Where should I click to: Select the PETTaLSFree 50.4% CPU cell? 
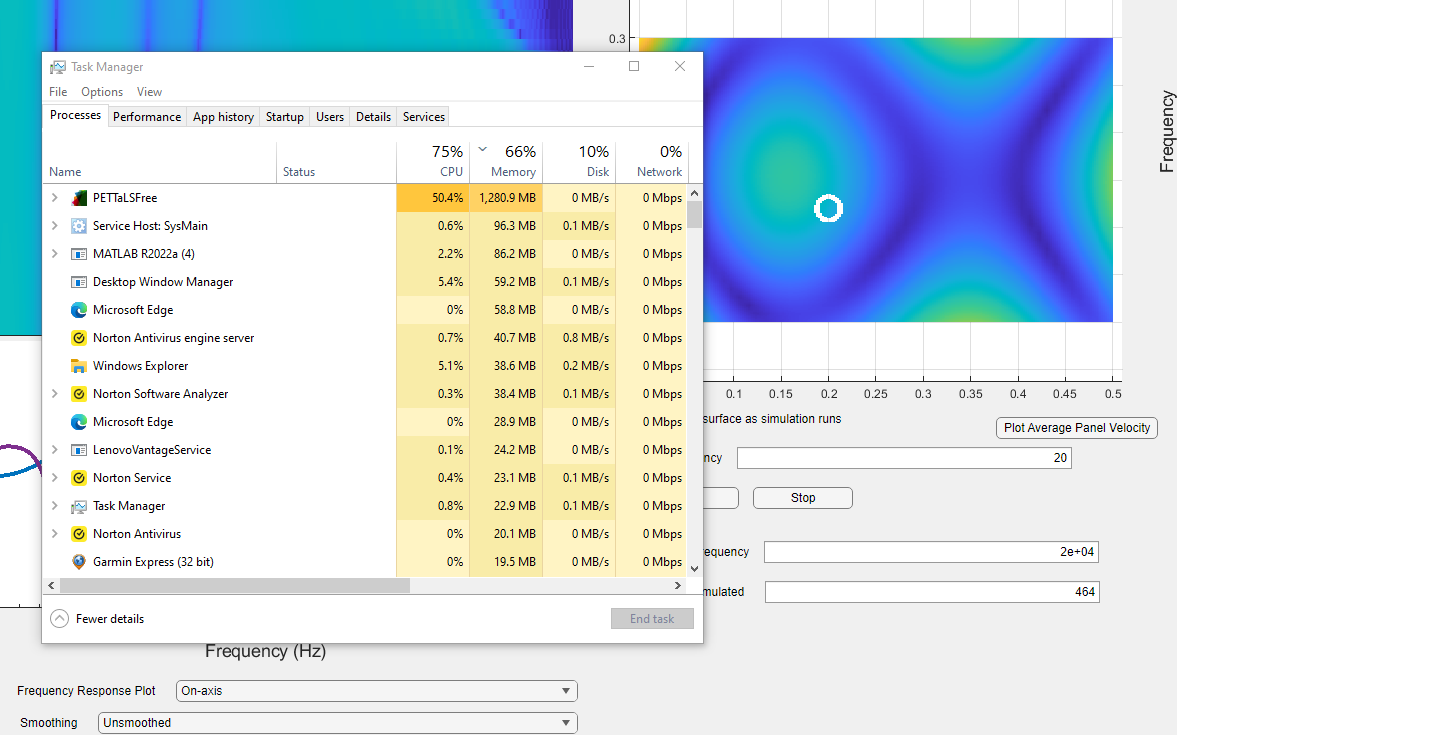(x=433, y=198)
